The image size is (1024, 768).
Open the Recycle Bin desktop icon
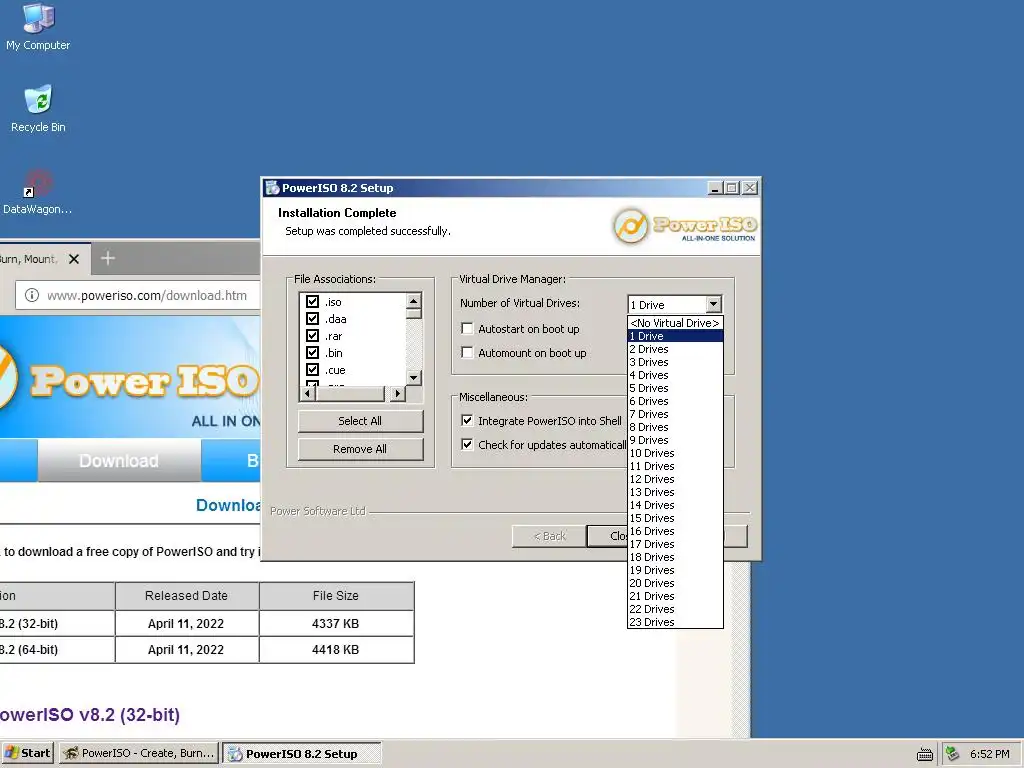point(38,109)
